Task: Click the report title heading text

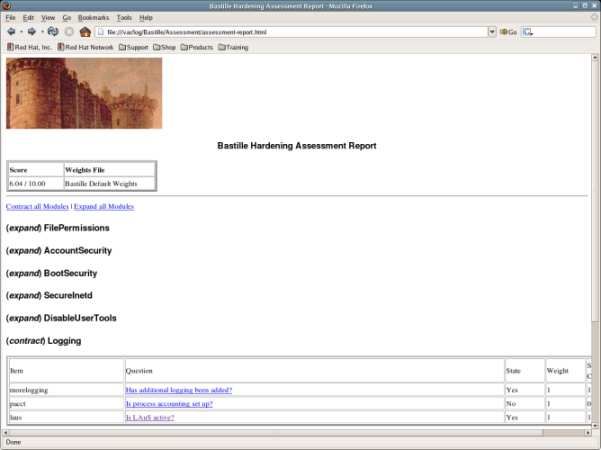Action: 297,146
